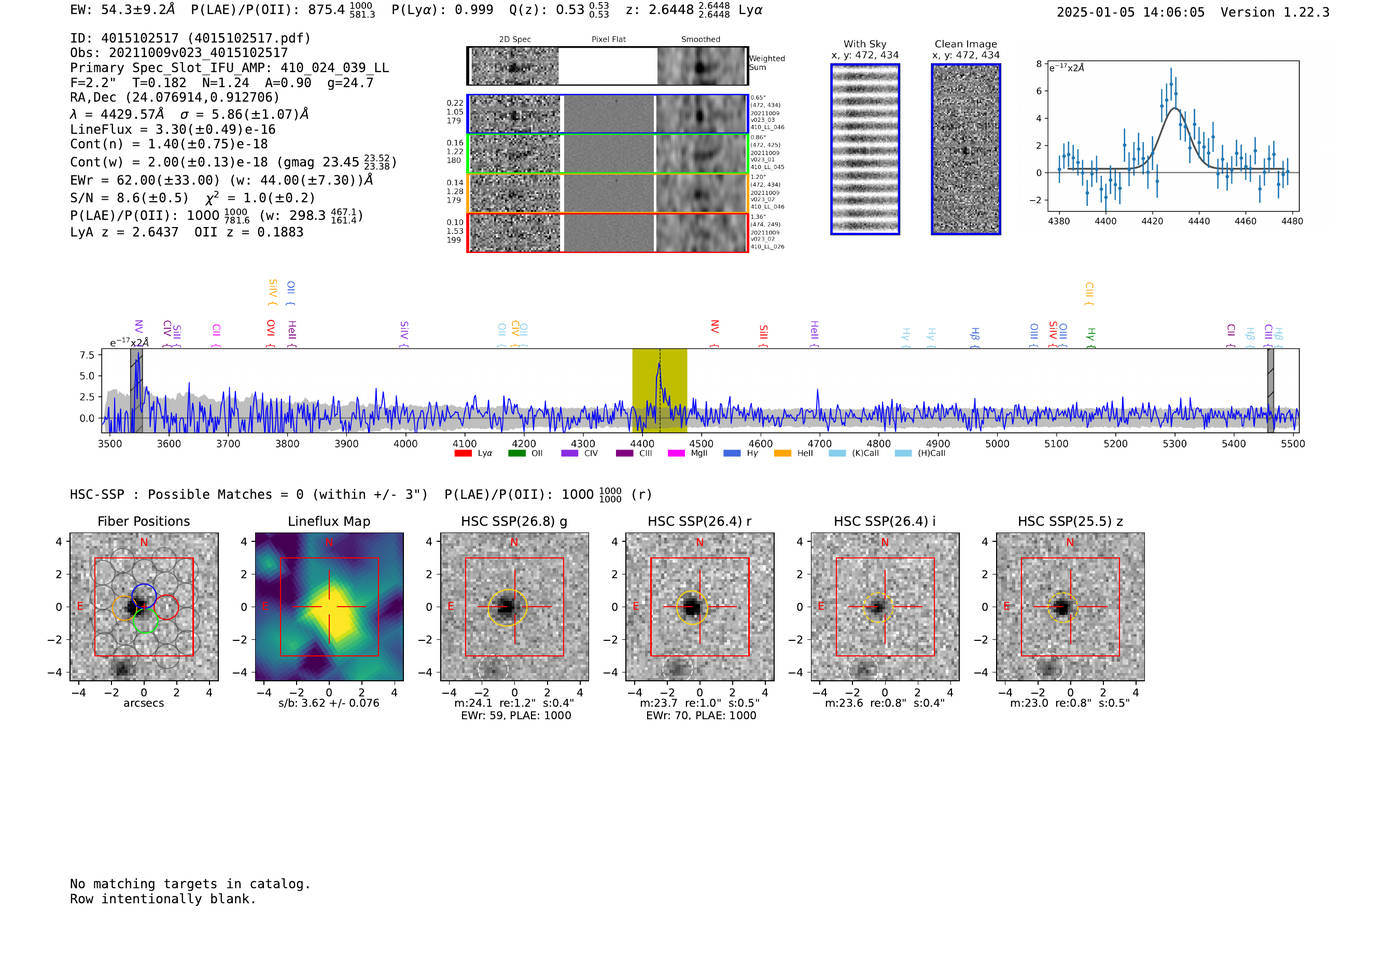
Task: Click the gray hatched band near 5460 Å
Action: coord(1270,390)
